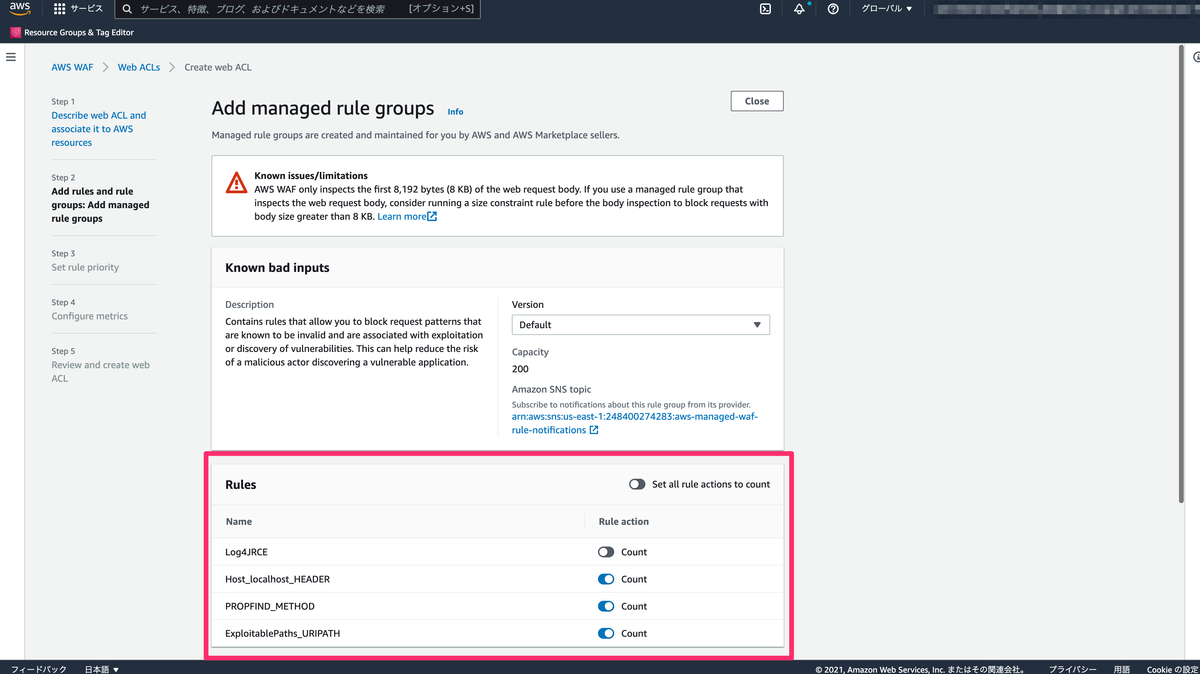This screenshot has height=674, width=1200.
Task: Click the Close button
Action: [756, 100]
